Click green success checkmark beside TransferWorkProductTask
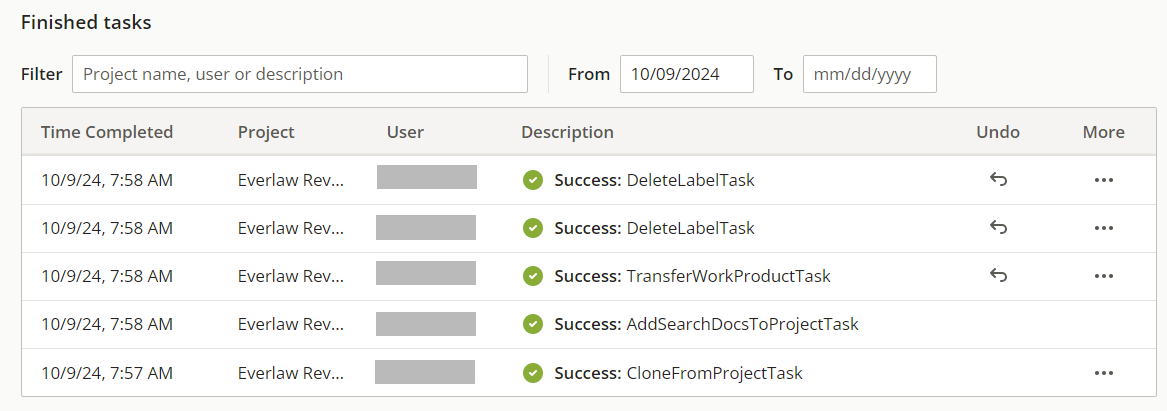Viewport: 1167px width, 411px height. click(x=532, y=276)
